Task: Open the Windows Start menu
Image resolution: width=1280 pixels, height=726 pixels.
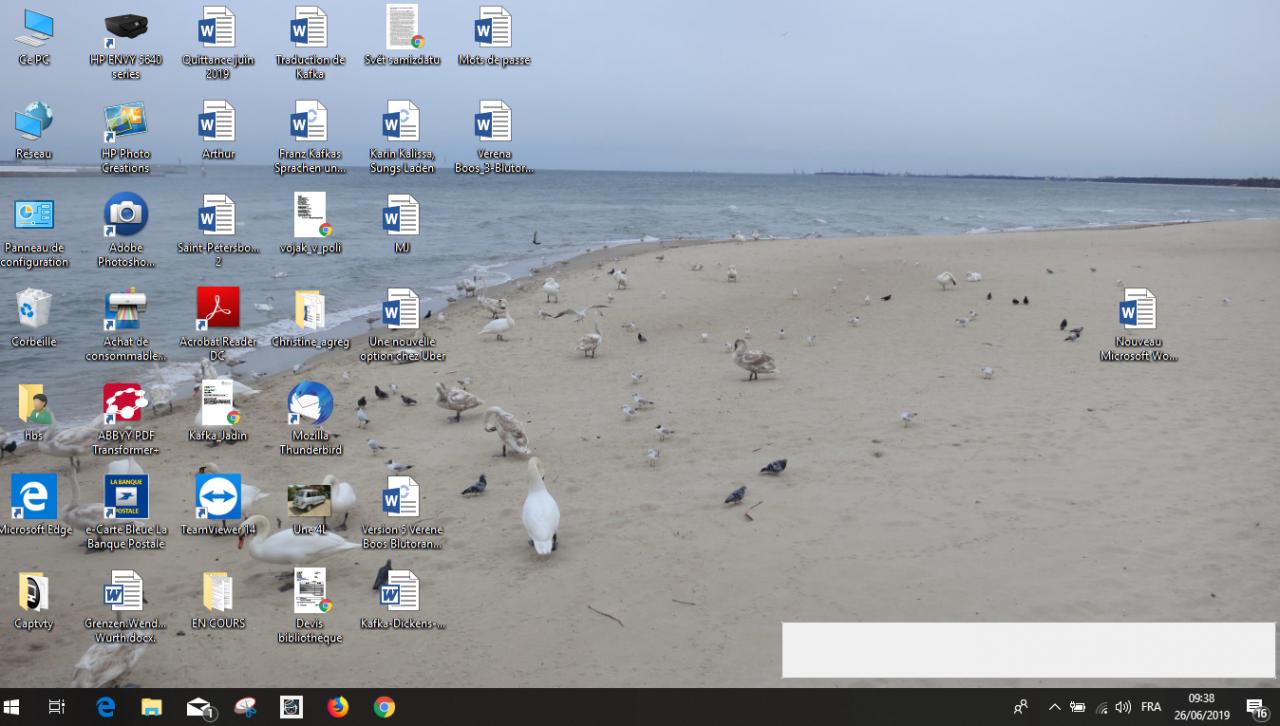Action: pos(12,707)
